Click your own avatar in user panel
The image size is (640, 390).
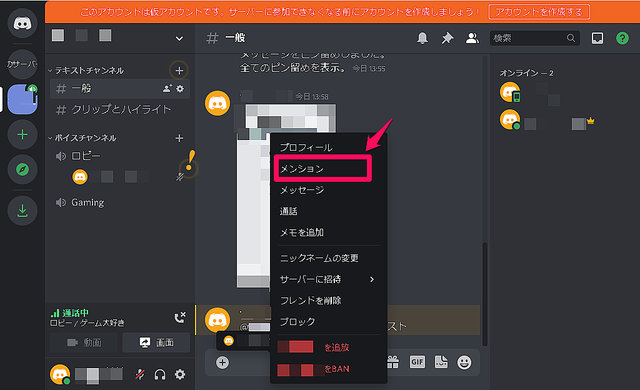coord(60,374)
